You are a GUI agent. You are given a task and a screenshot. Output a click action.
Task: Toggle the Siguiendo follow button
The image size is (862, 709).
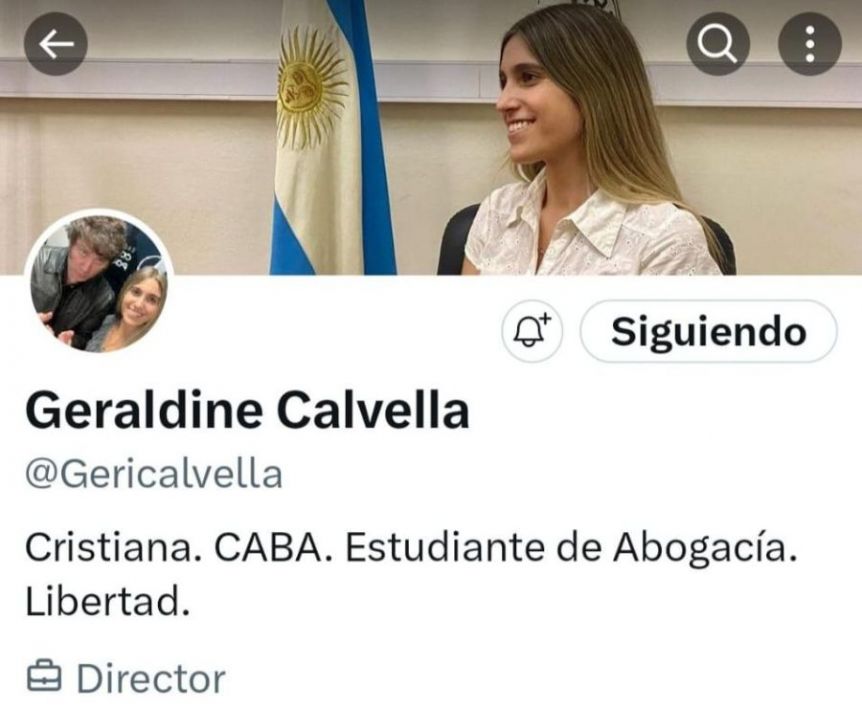coord(709,331)
